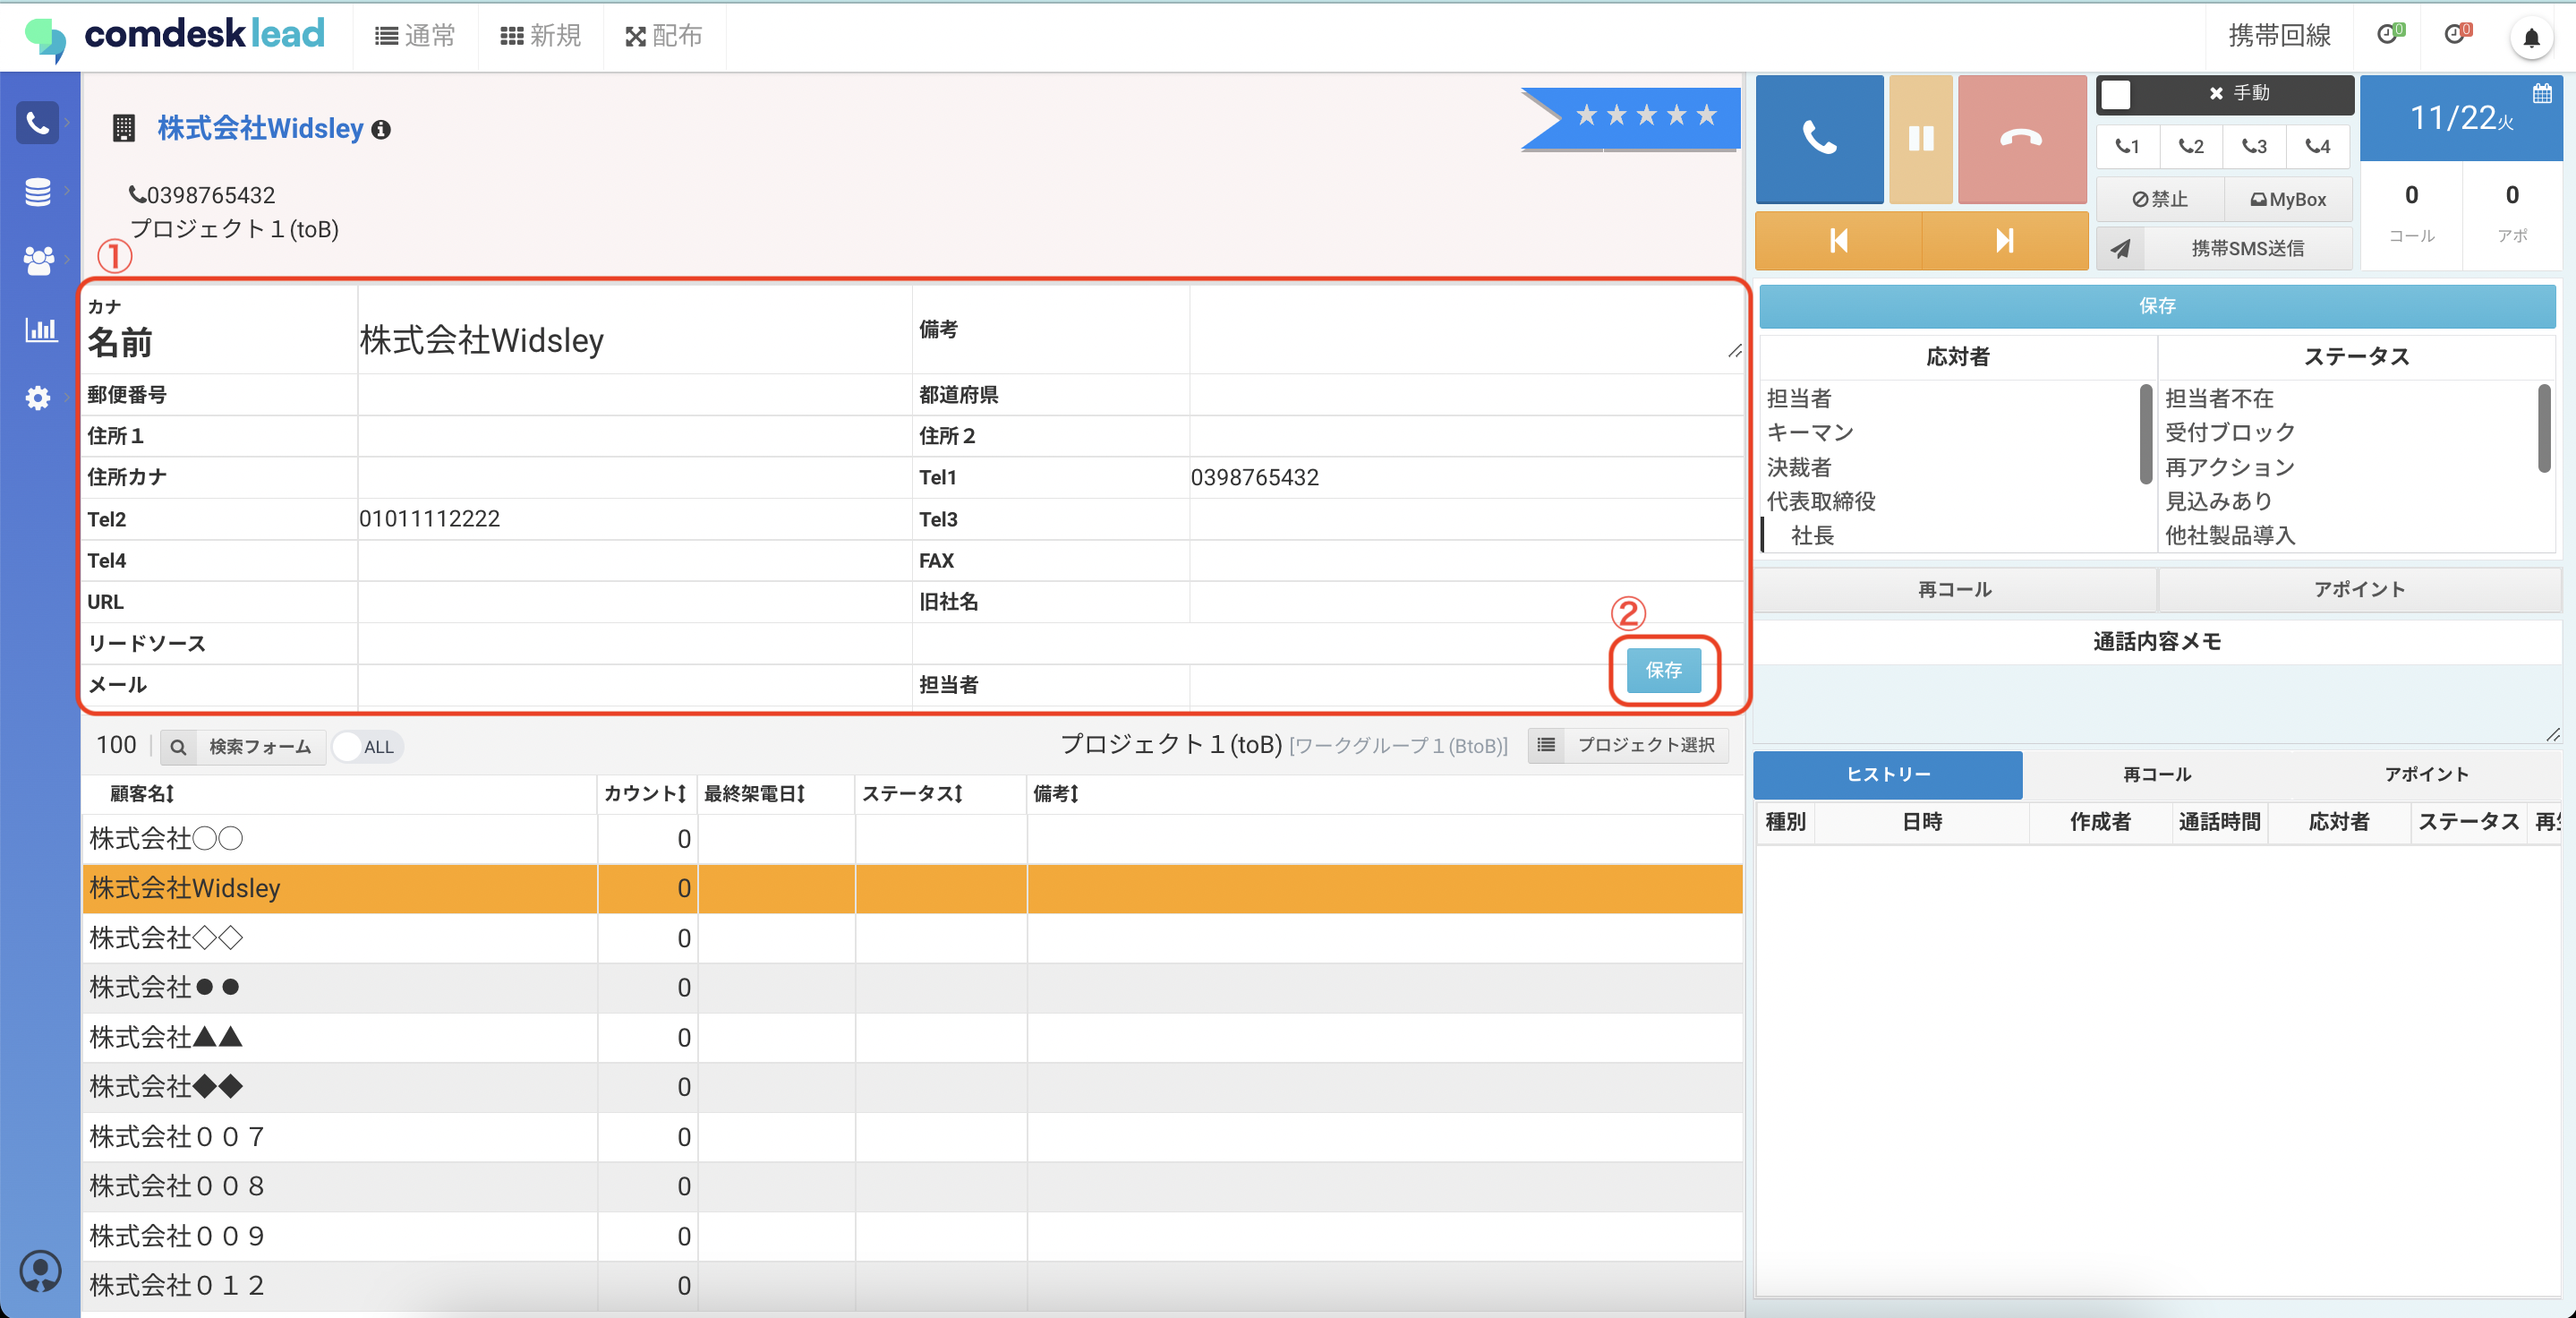Image resolution: width=2576 pixels, height=1318 pixels.
Task: Open the database icon in sidebar
Action: 38,191
